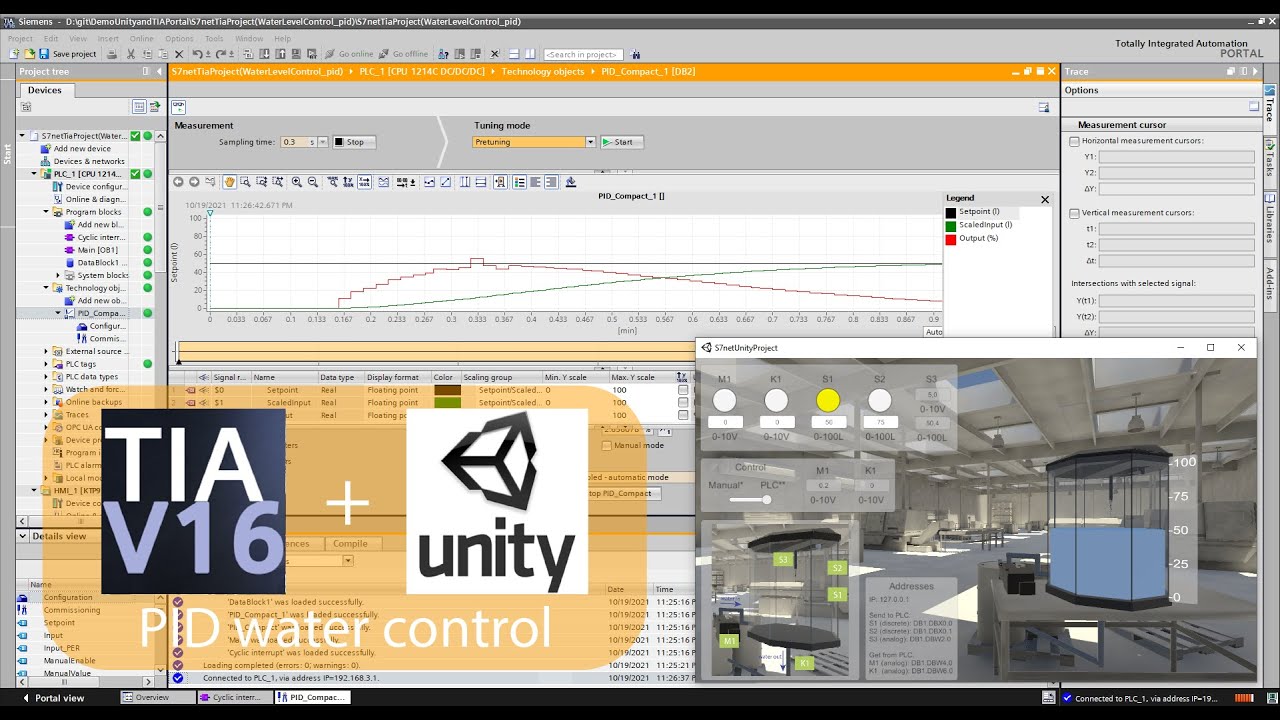Close the Legend panel
Viewport: 1280px width, 720px height.
(1045, 199)
